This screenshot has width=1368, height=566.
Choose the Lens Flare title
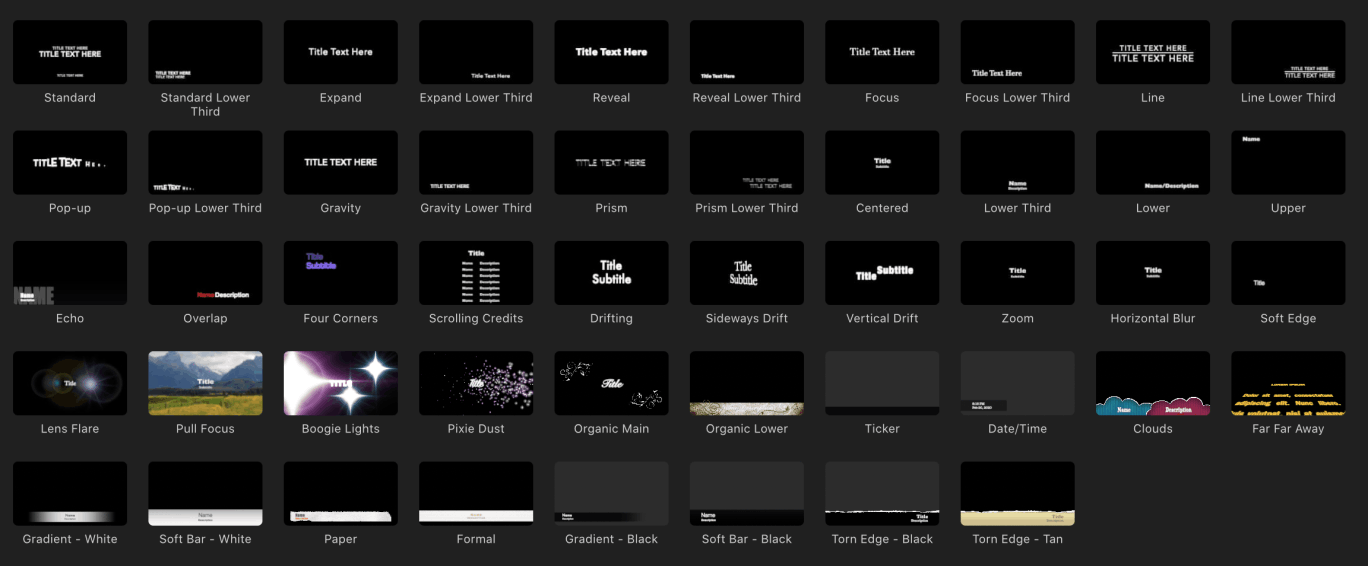click(x=70, y=383)
